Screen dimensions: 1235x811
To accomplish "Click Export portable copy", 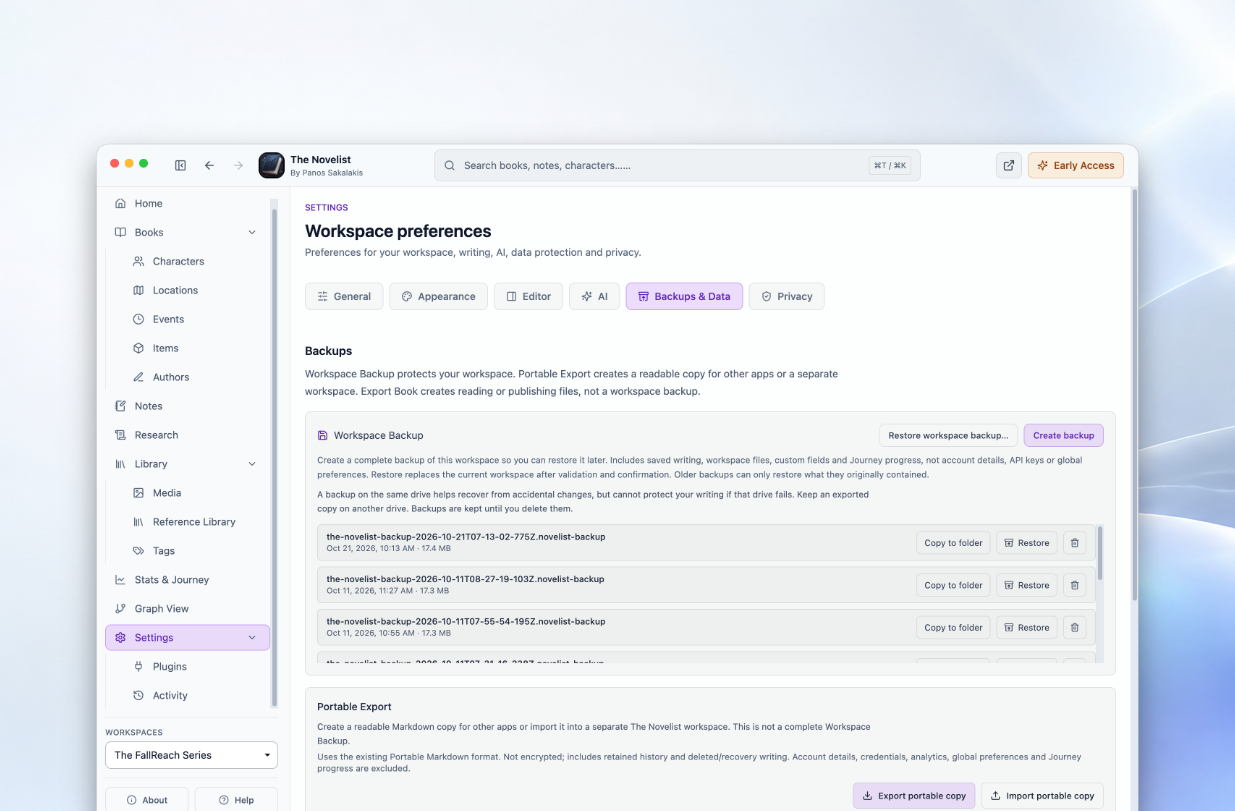I will (x=914, y=796).
